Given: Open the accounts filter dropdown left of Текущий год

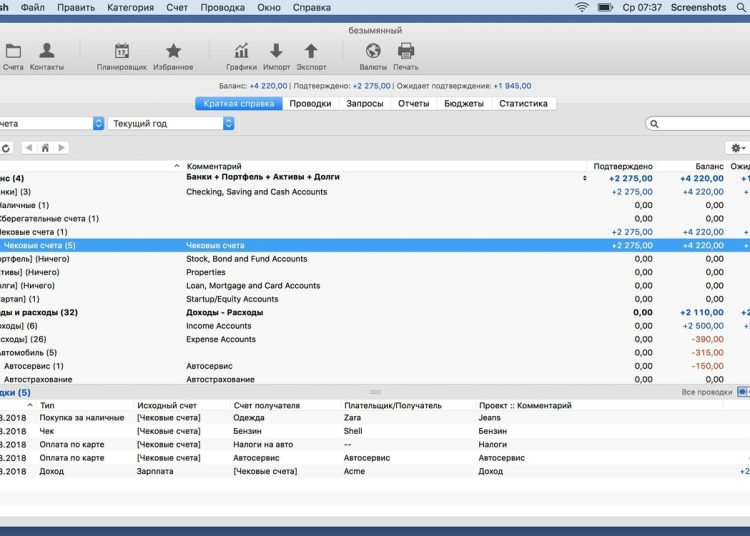Looking at the screenshot, I should tap(50, 124).
